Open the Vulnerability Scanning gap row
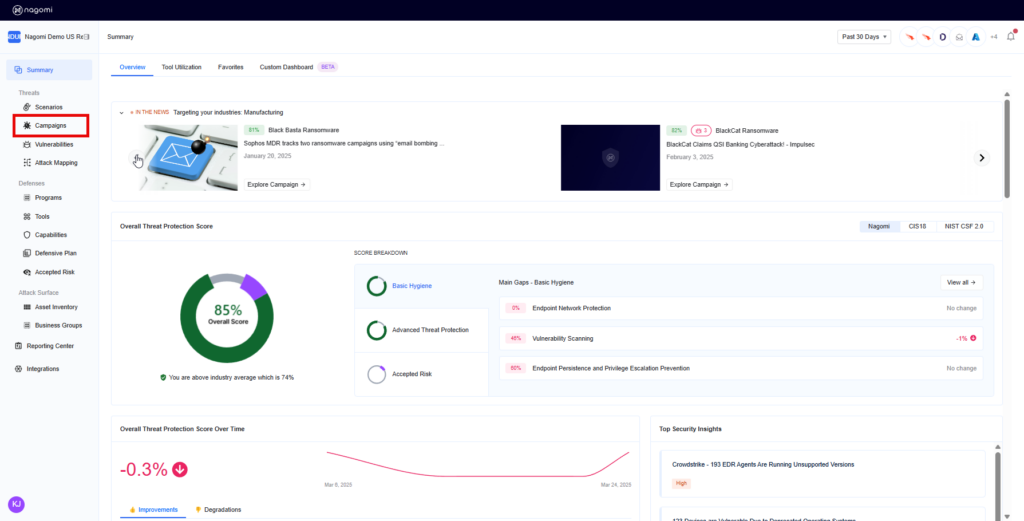Image resolution: width=1024 pixels, height=521 pixels. click(741, 338)
